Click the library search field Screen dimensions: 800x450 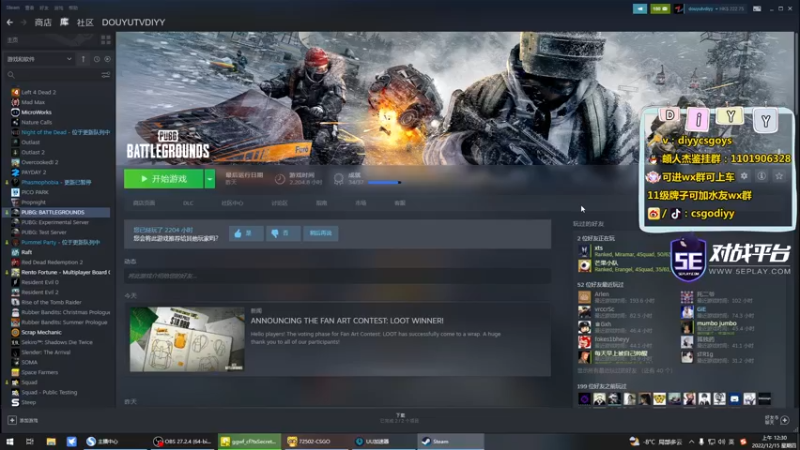click(58, 75)
